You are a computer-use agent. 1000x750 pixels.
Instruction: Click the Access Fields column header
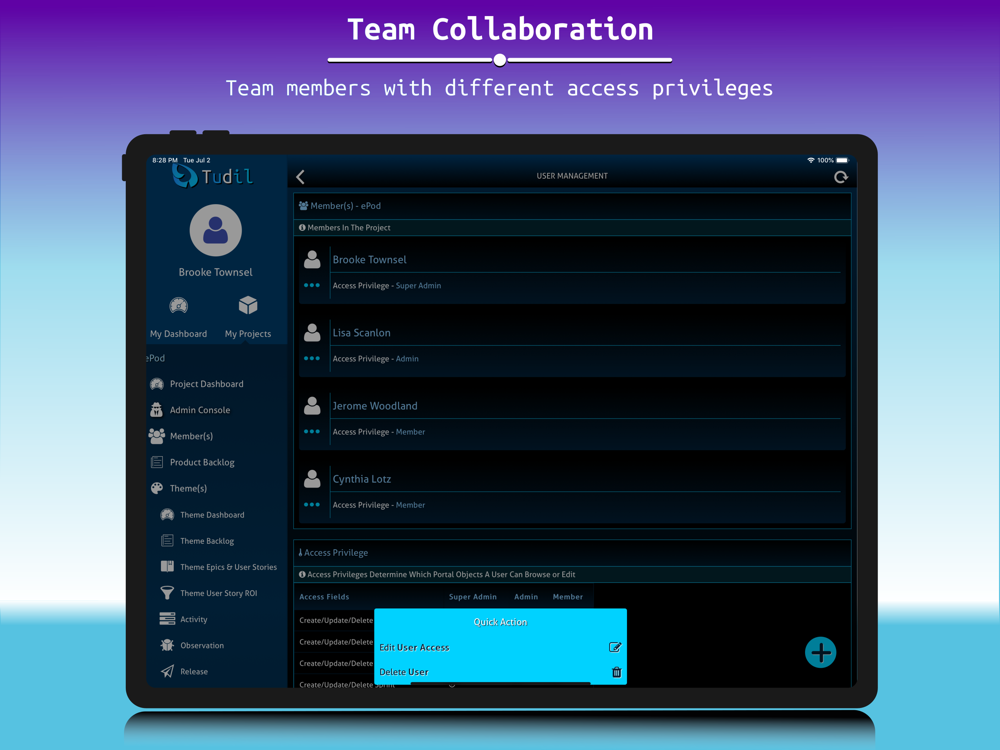click(324, 597)
